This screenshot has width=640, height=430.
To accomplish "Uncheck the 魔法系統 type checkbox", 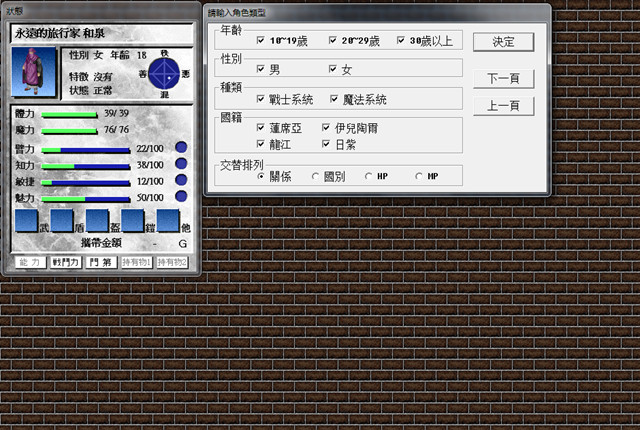I will click(334, 100).
